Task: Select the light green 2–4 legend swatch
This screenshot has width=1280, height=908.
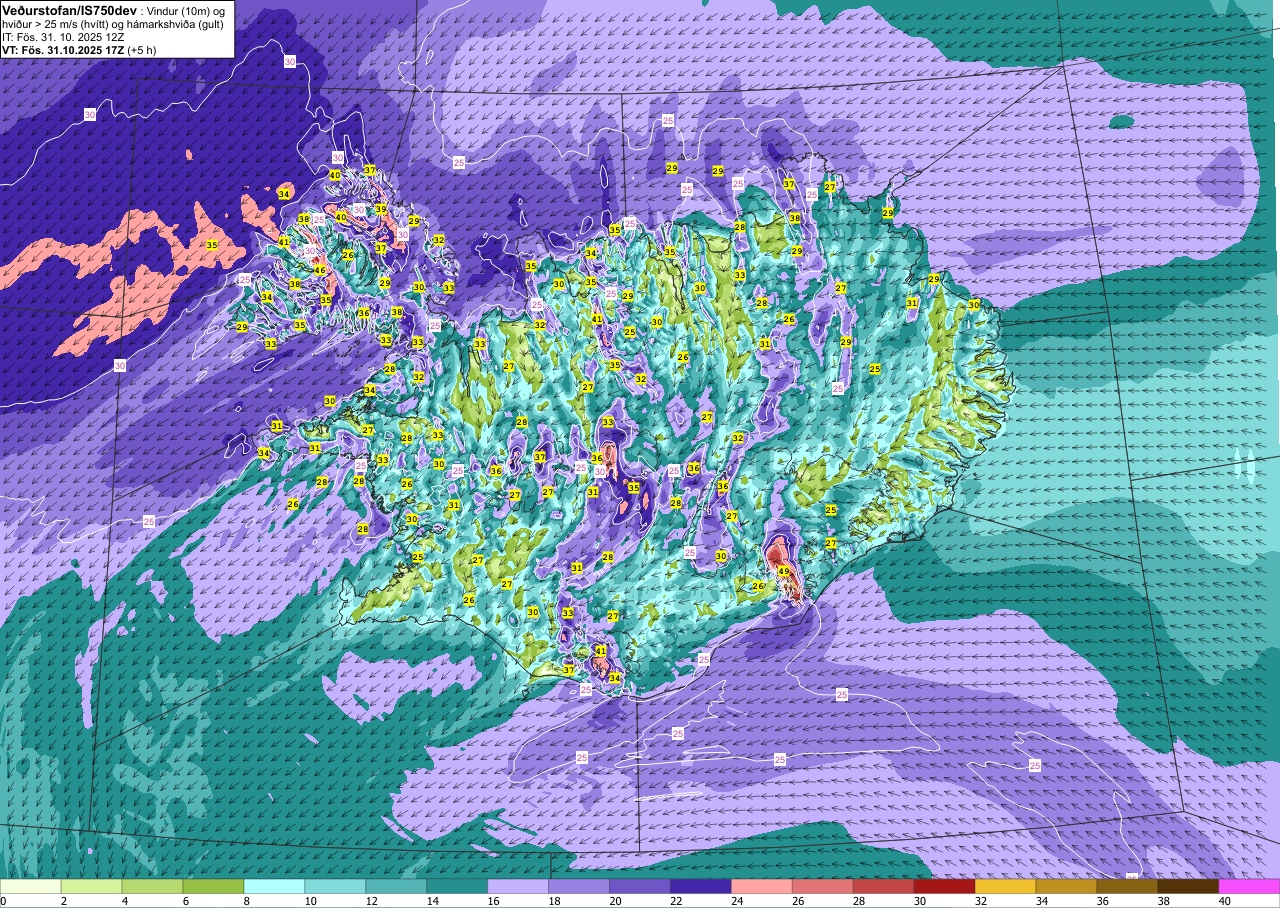Action: point(91,886)
